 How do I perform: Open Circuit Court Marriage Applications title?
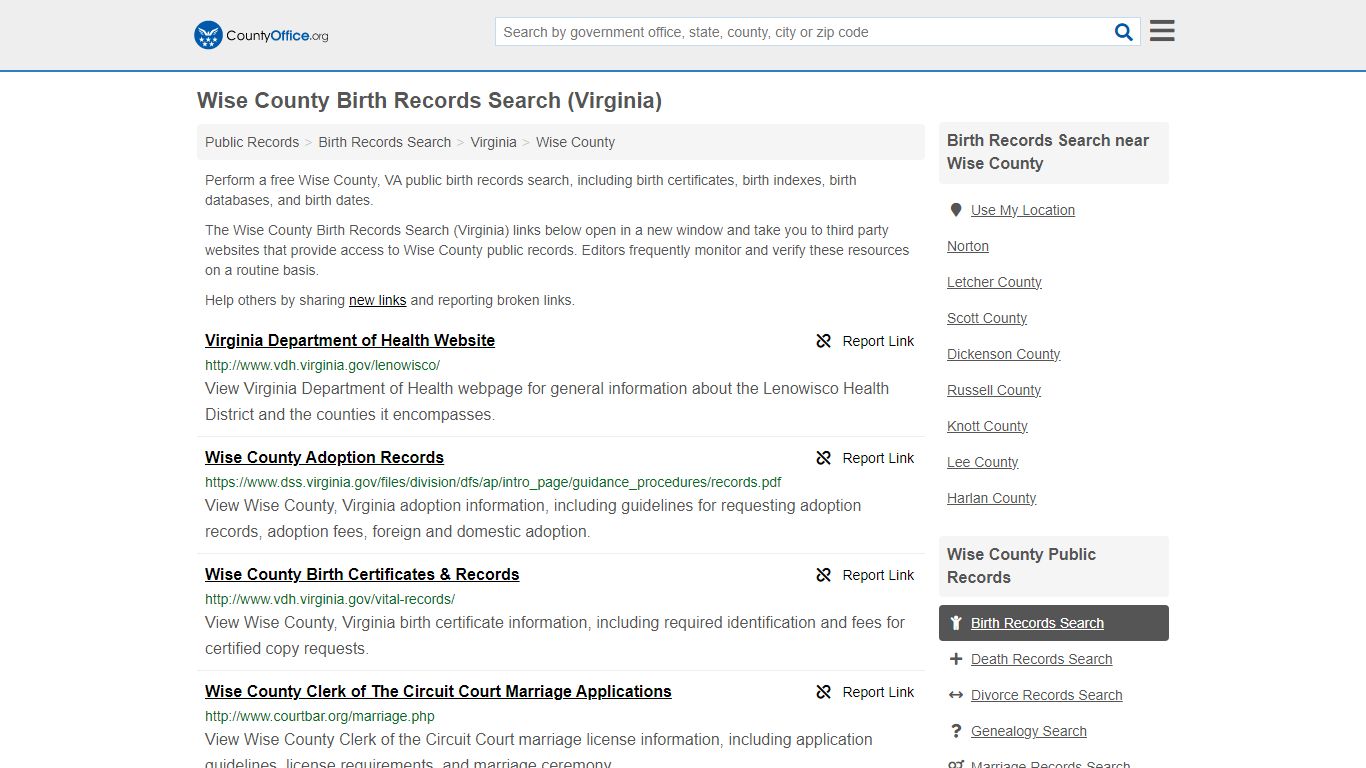click(438, 691)
